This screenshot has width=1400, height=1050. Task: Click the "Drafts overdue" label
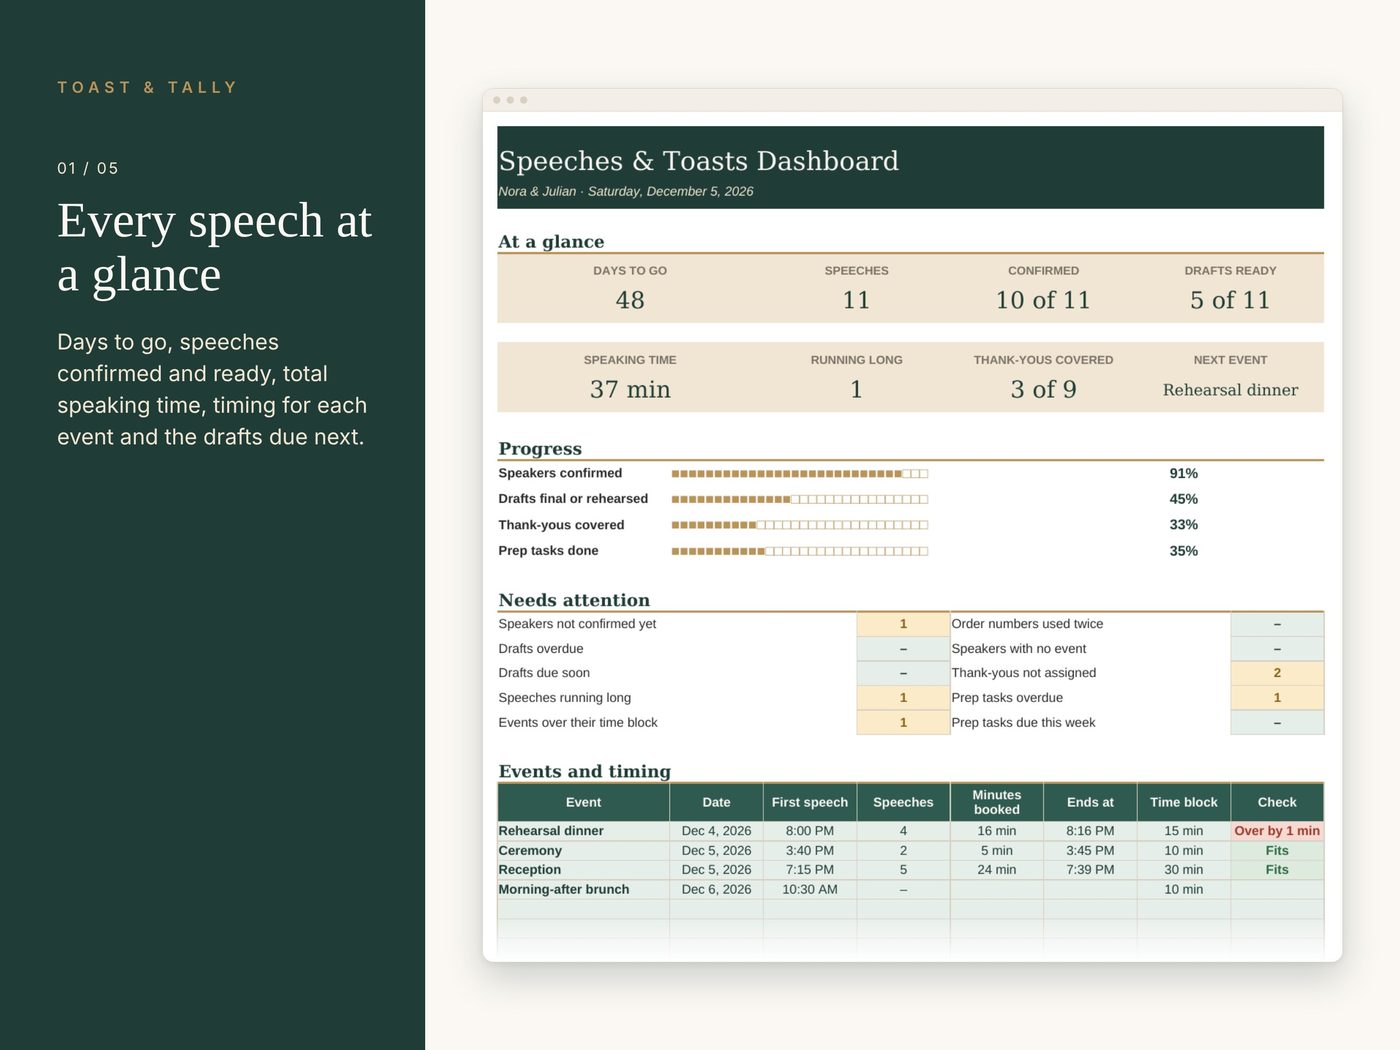(541, 649)
